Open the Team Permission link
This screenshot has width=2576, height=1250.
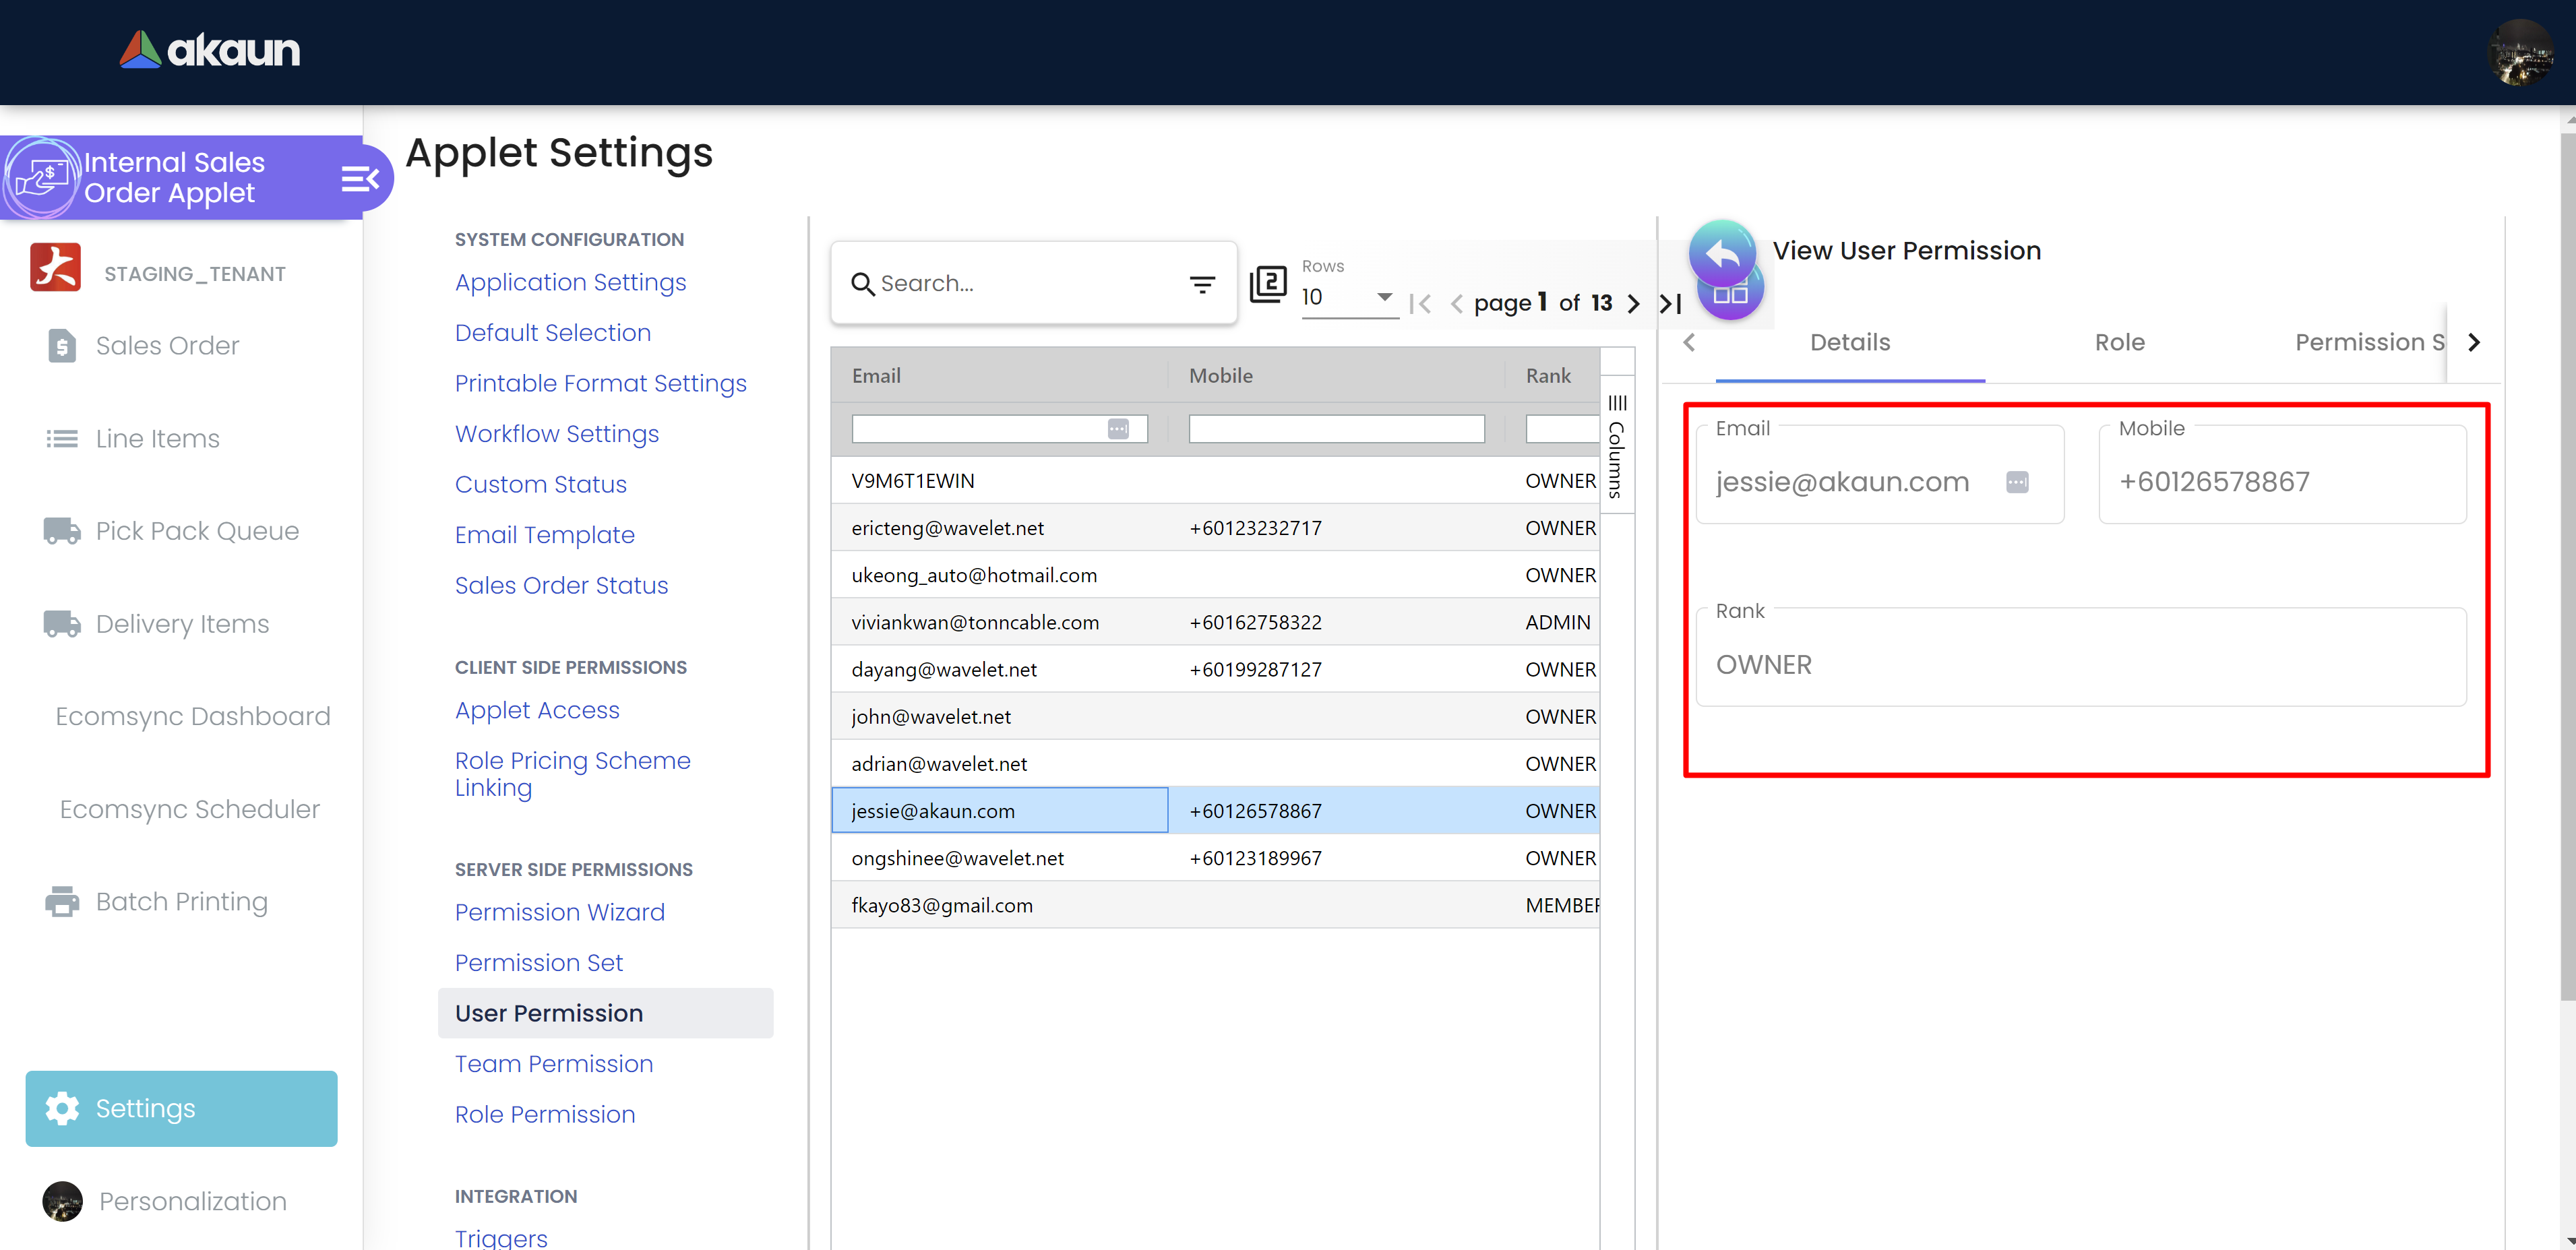553,1064
